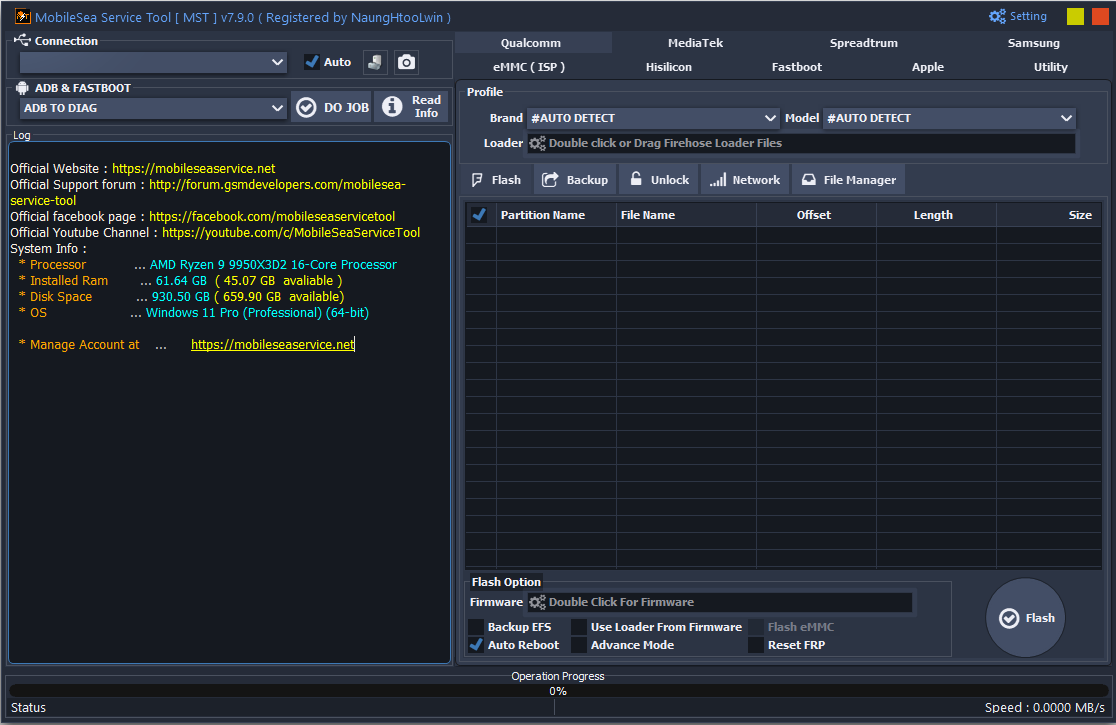This screenshot has height=725, width=1116.
Task: Click the Backup share icon
Action: point(550,180)
